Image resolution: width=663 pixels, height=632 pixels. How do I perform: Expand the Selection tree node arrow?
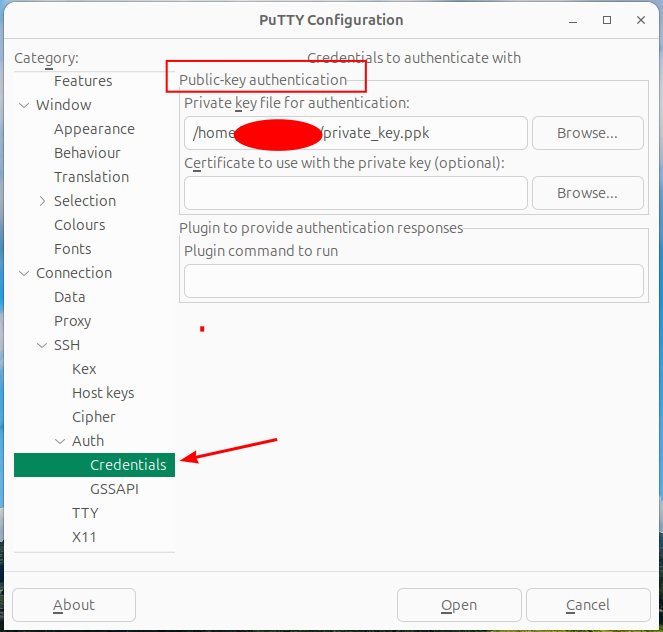42,201
